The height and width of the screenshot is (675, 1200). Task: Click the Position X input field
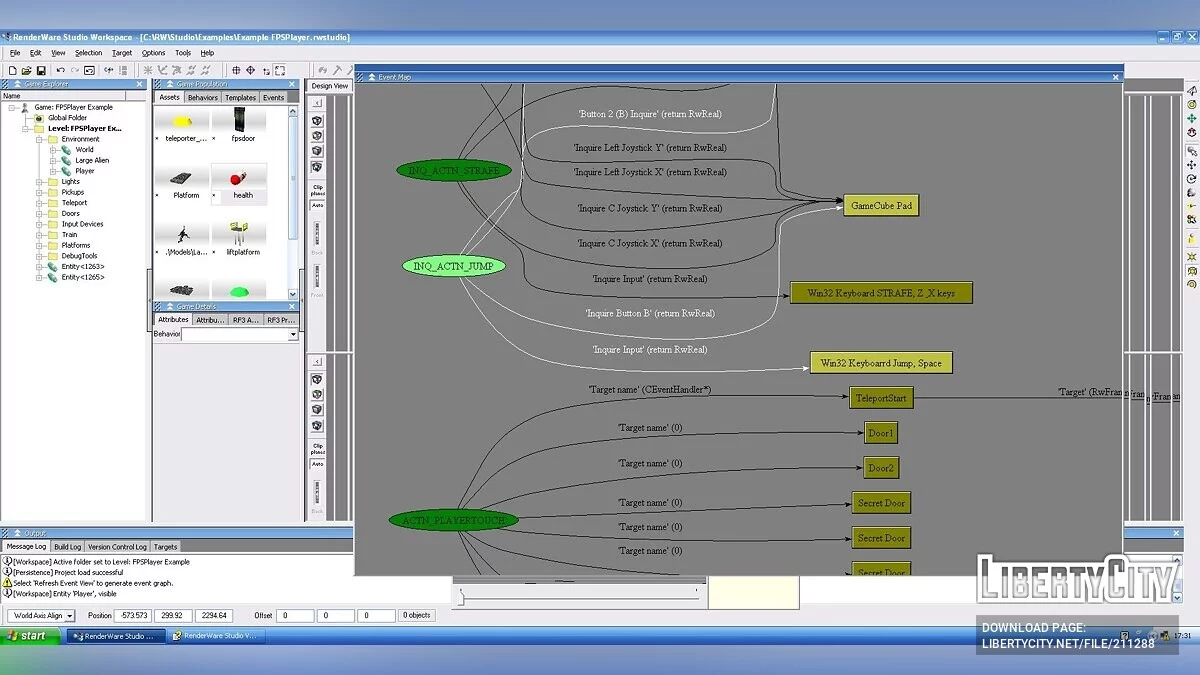tap(132, 615)
